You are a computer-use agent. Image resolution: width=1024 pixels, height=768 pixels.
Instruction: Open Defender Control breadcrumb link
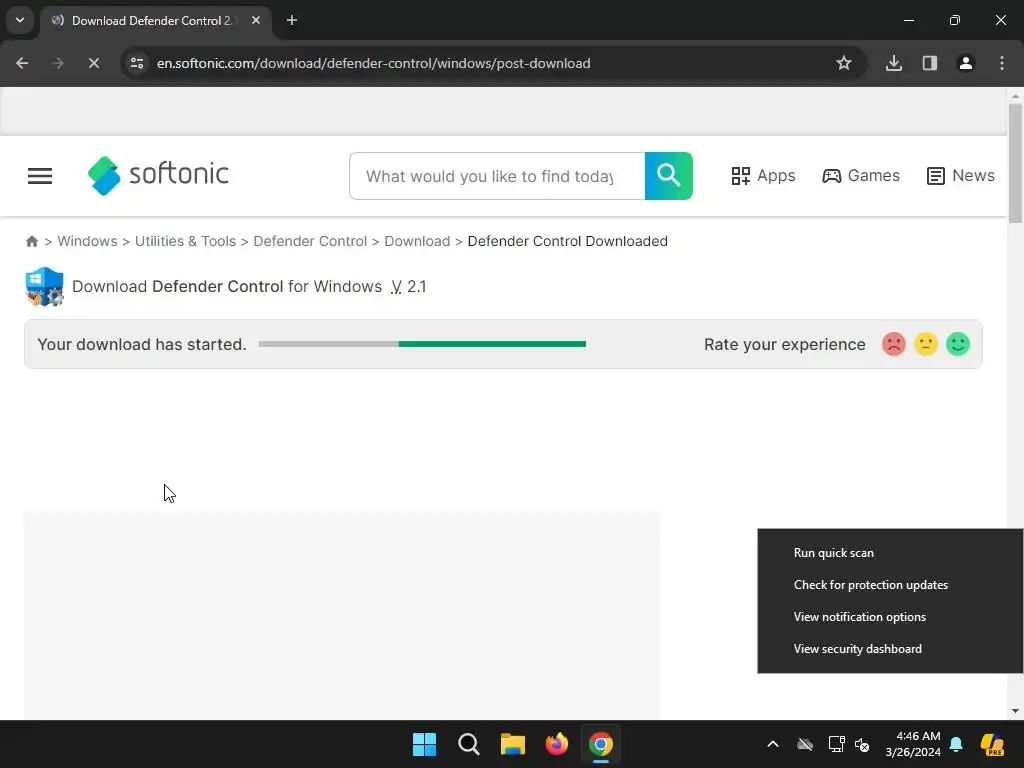pos(310,241)
